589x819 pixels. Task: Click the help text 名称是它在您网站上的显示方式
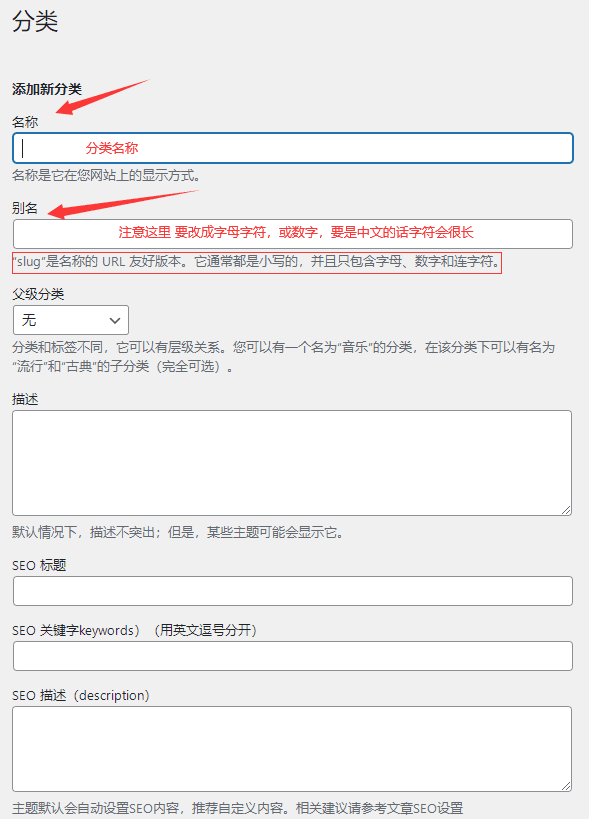pos(107,176)
